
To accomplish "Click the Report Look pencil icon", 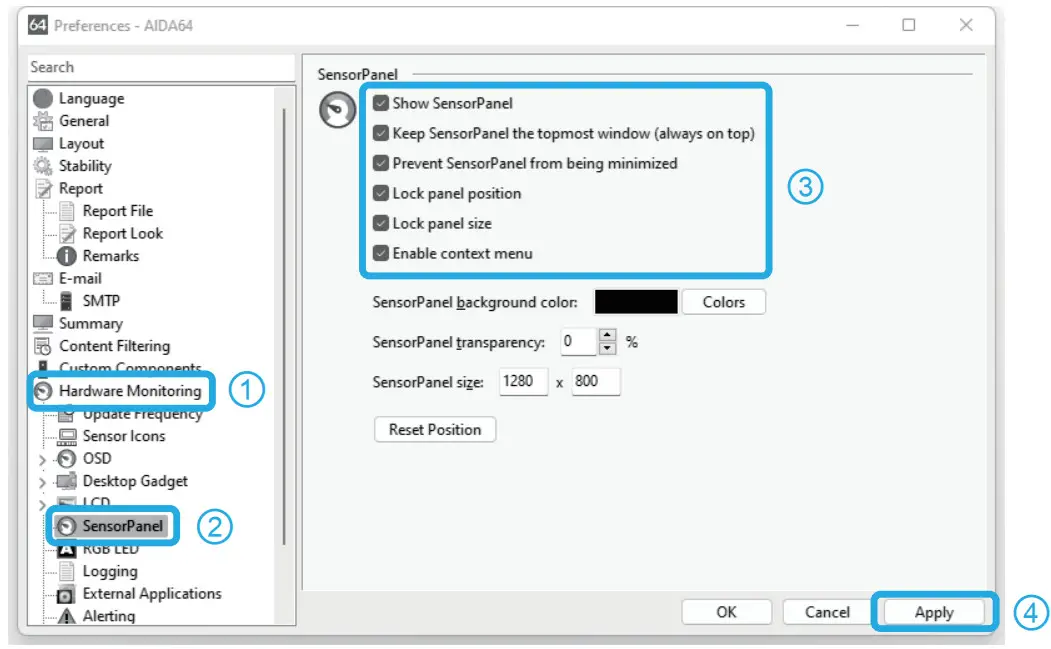I will pyautogui.click(x=66, y=233).
